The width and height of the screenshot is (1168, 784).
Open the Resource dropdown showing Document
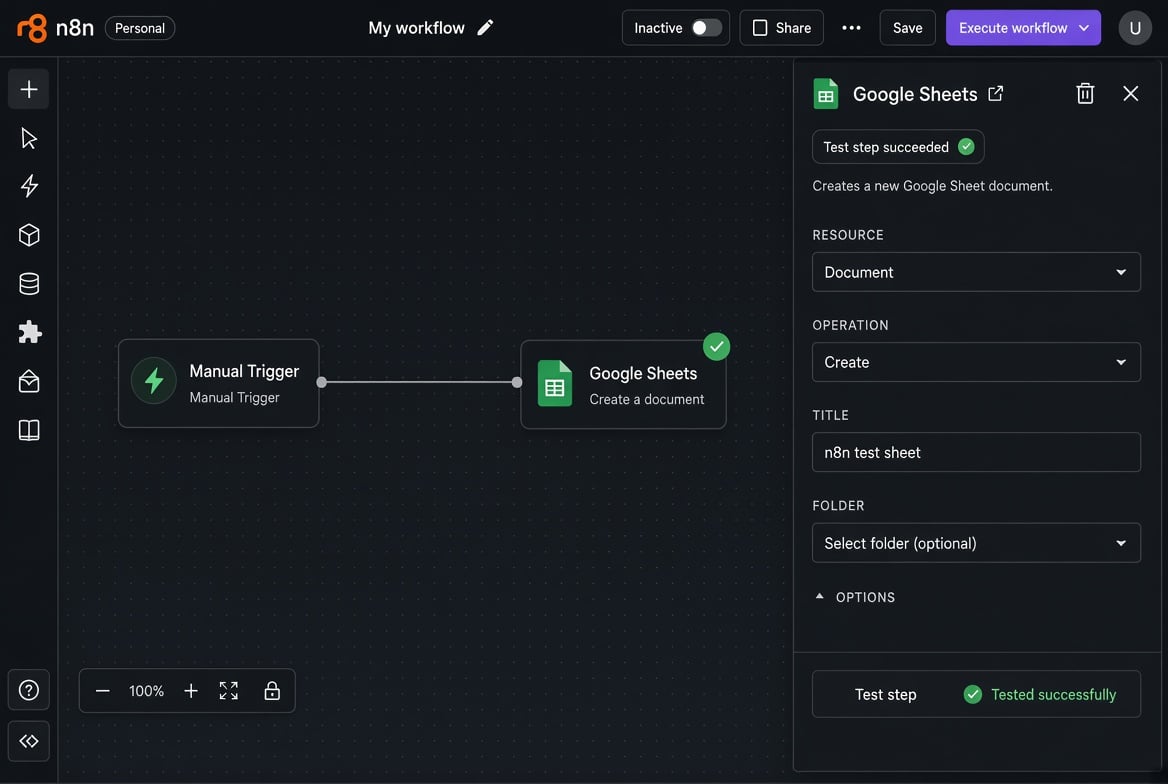(x=976, y=272)
